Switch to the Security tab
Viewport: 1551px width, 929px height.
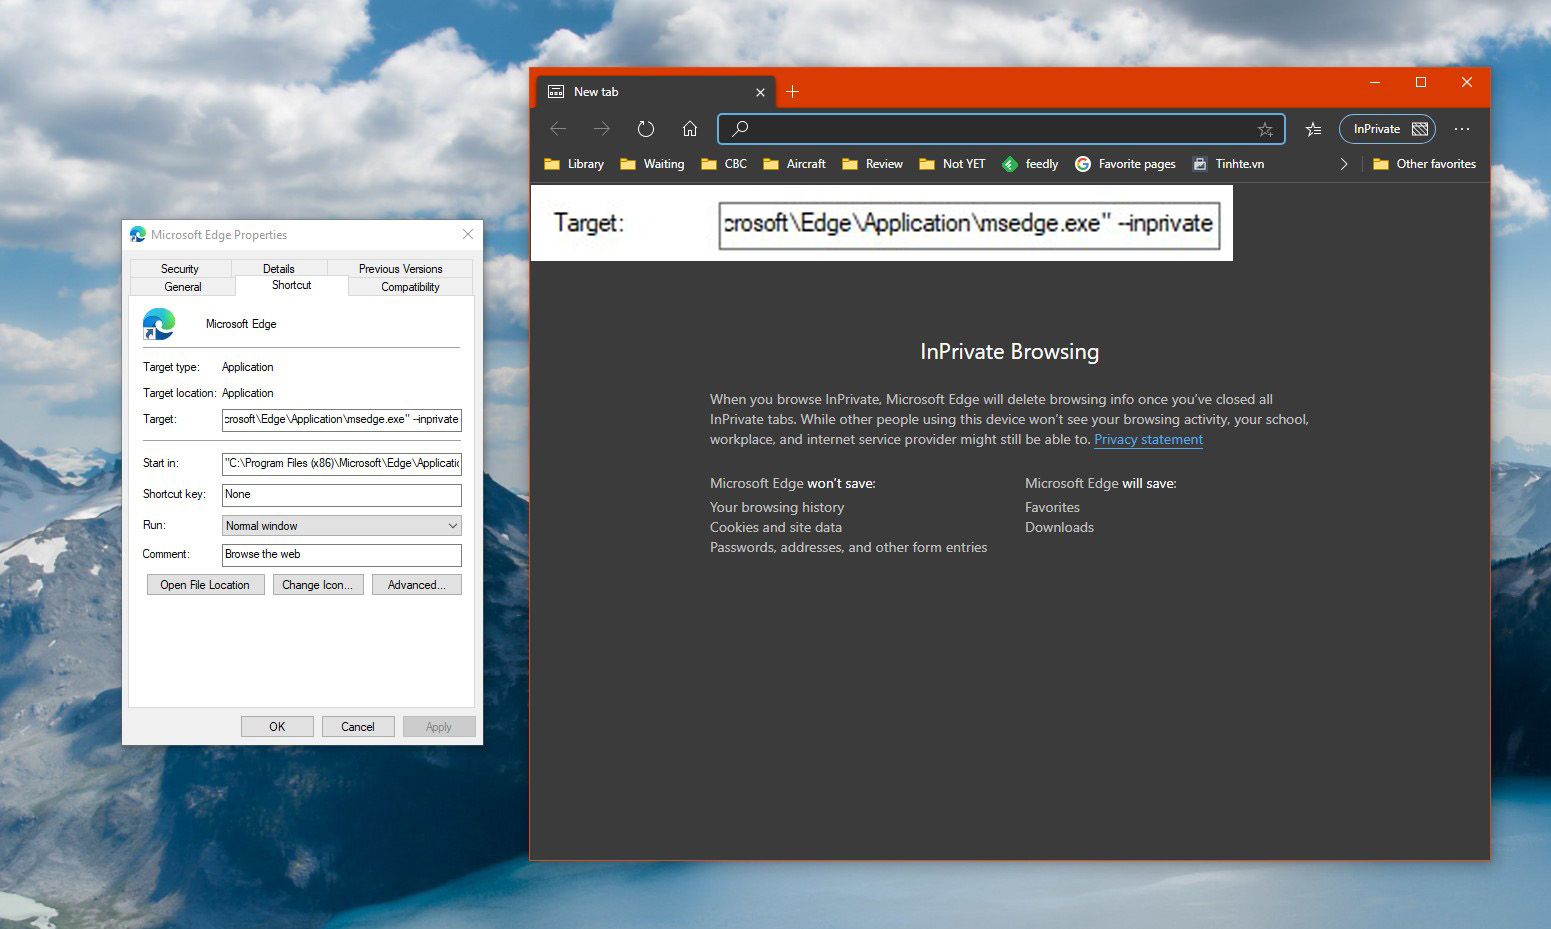point(180,268)
